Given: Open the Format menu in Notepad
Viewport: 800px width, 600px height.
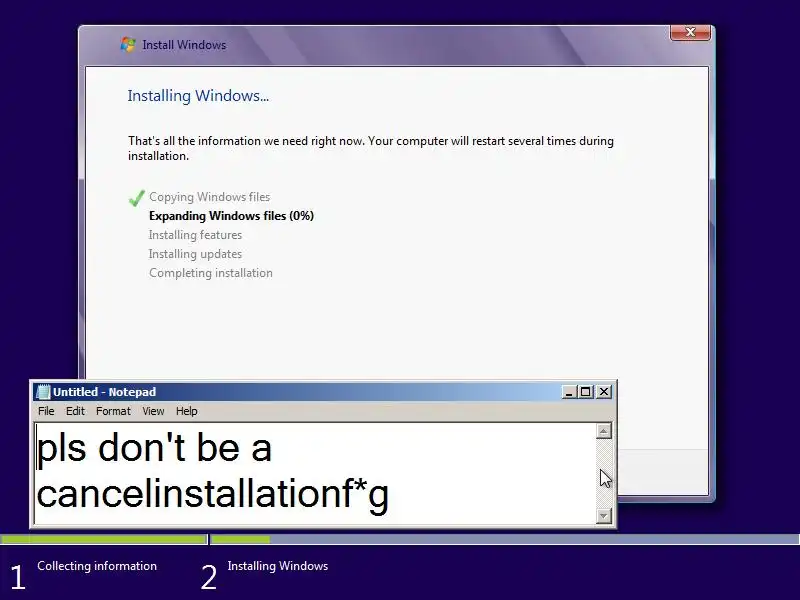Looking at the screenshot, I should [113, 411].
